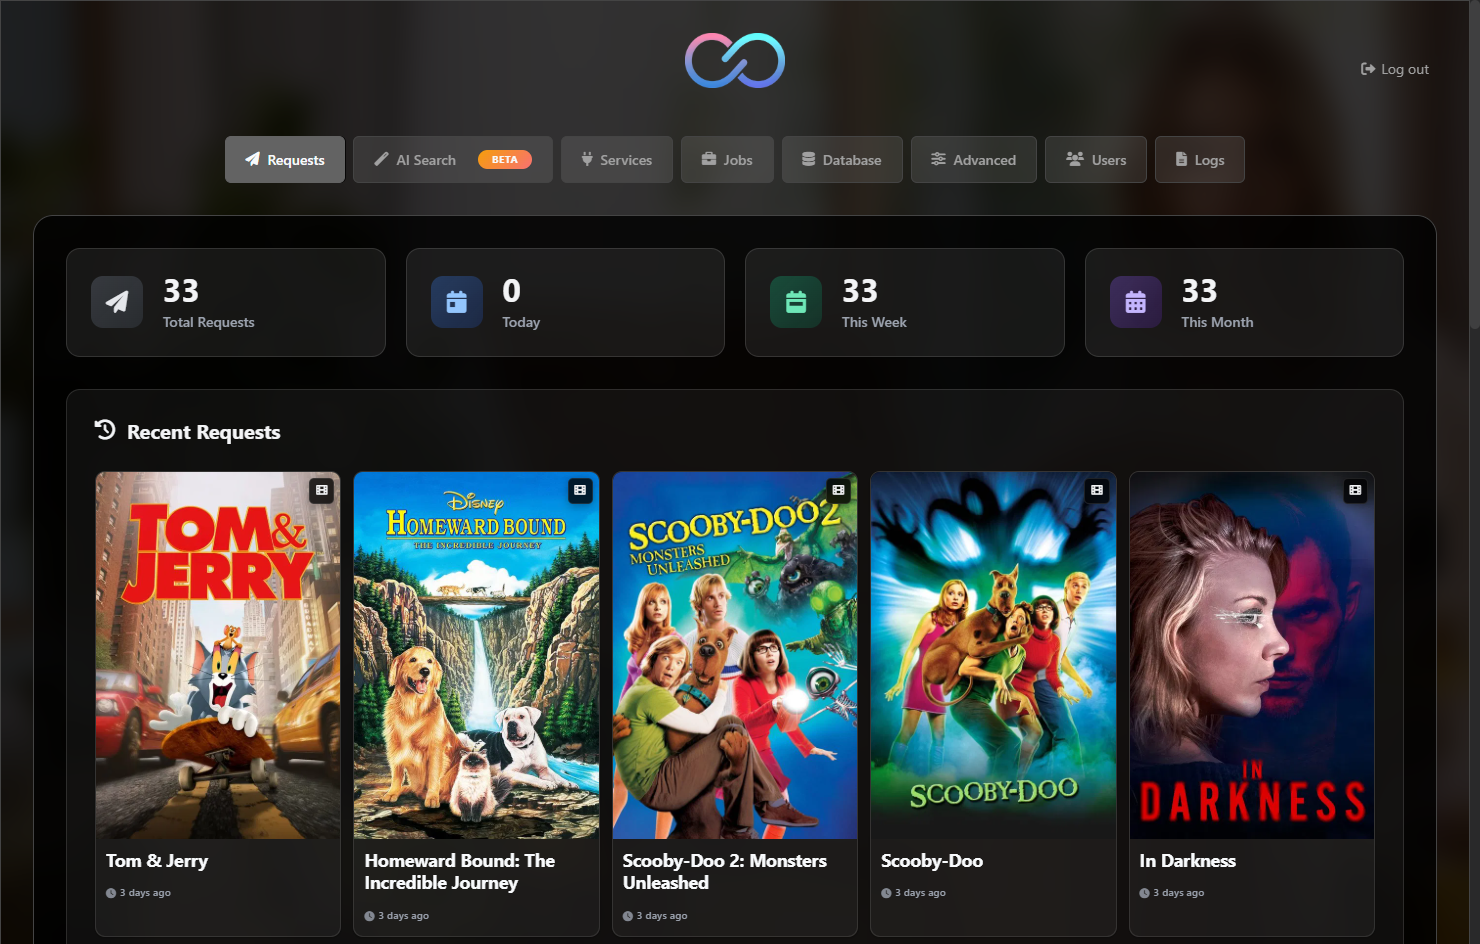
Task: Click the clock icon under Tom & Jerry
Action: [111, 893]
